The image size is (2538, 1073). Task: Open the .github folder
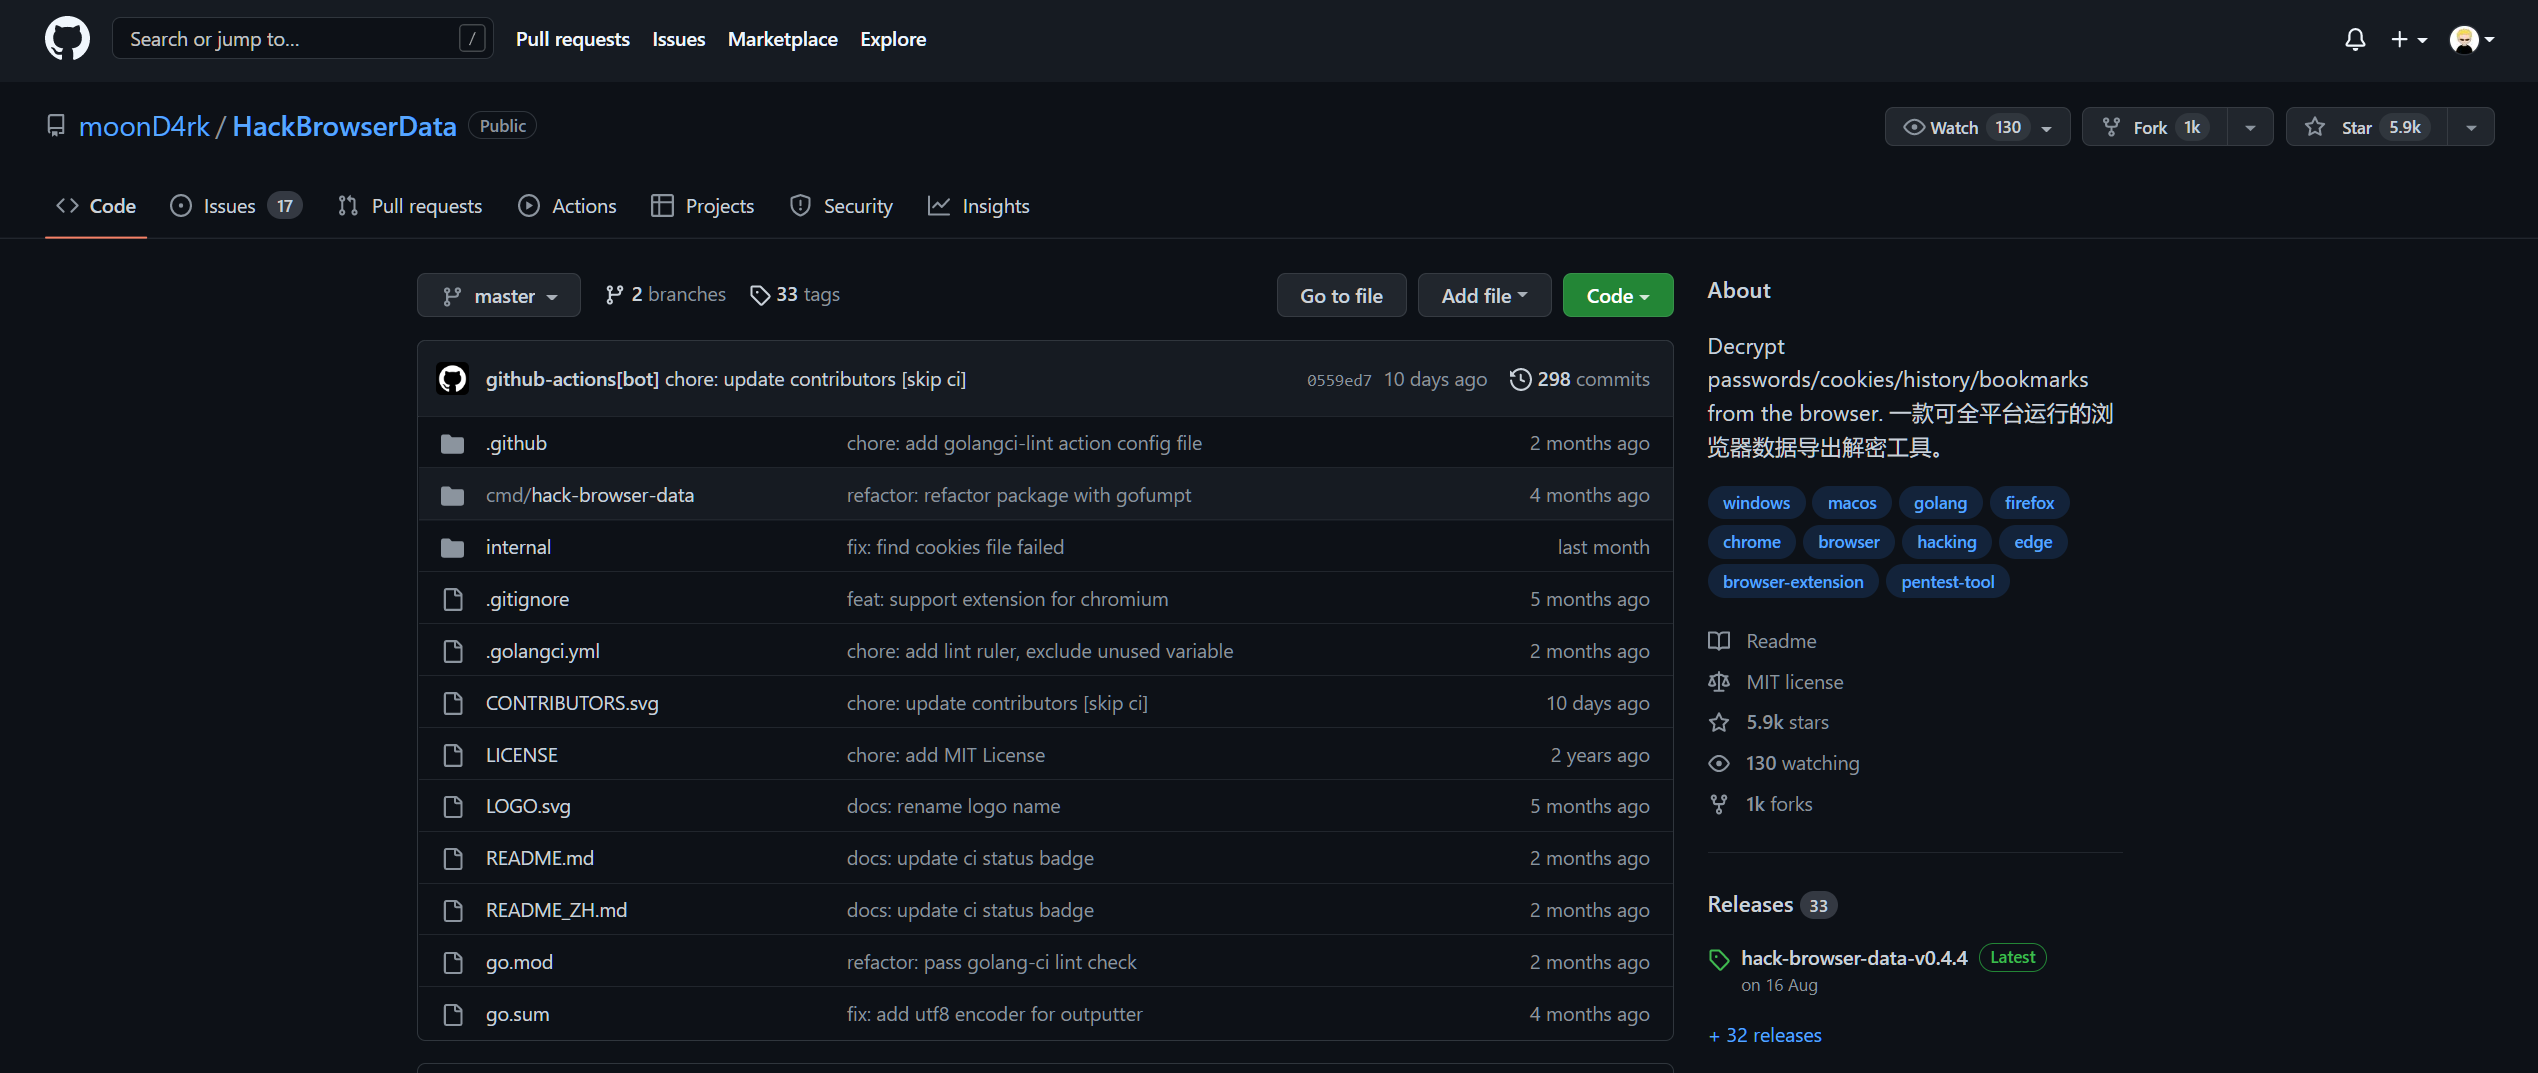click(516, 443)
